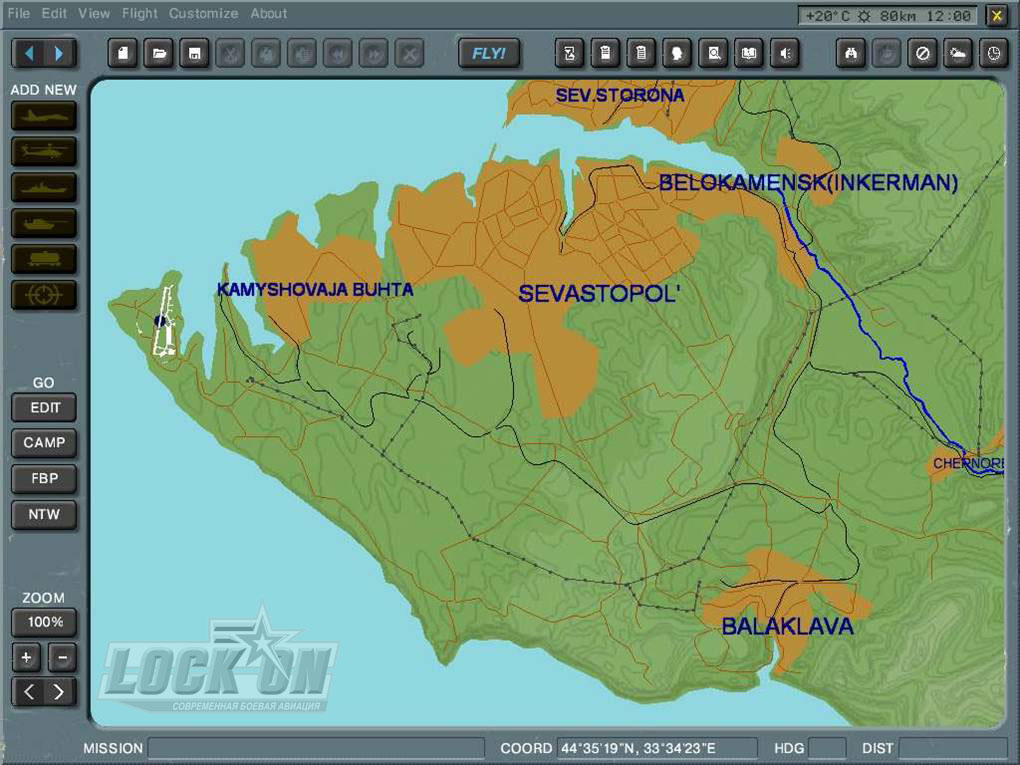Open the Flight menu
The width and height of the screenshot is (1020, 765).
click(140, 14)
